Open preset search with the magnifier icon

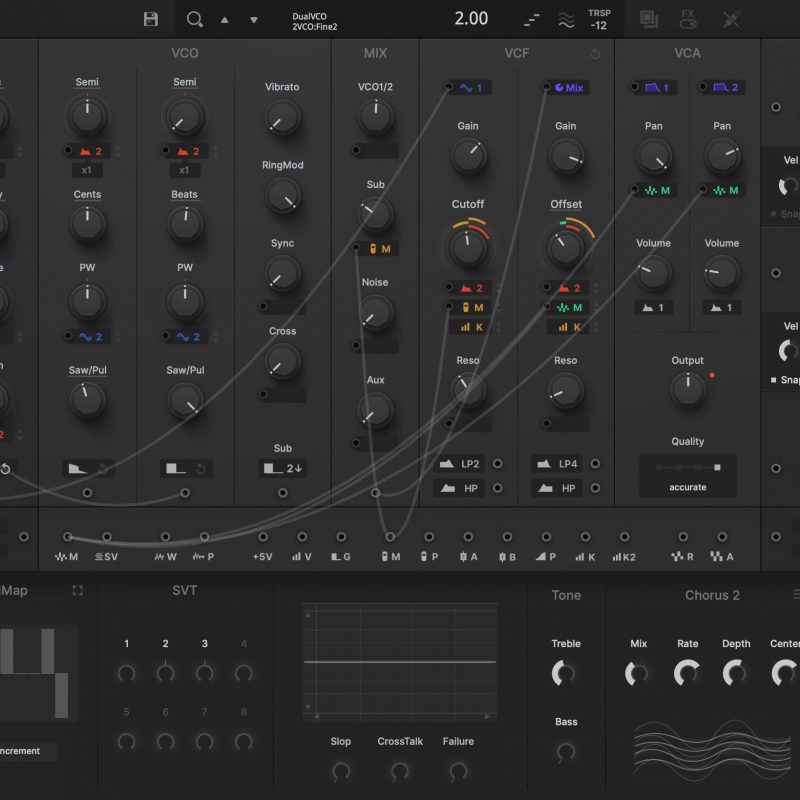[194, 19]
